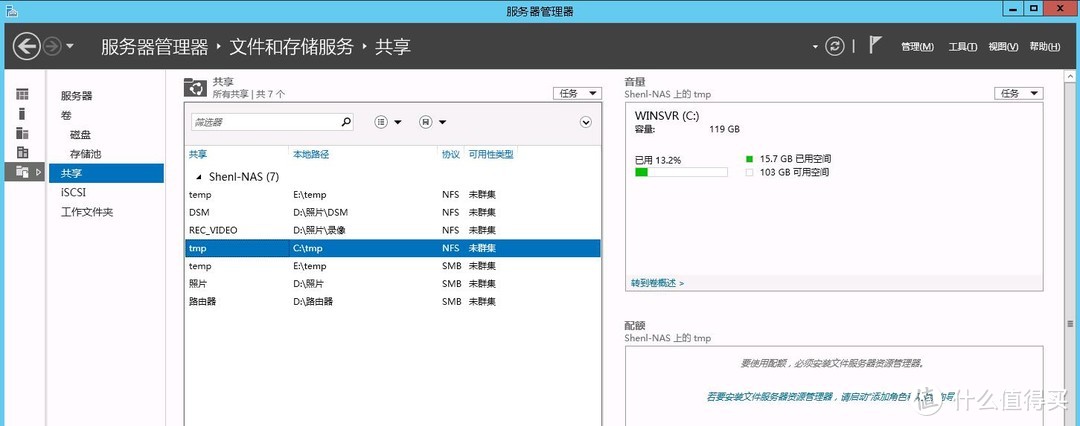
Task: Expand the filter criteria chevron button
Action: [586, 122]
